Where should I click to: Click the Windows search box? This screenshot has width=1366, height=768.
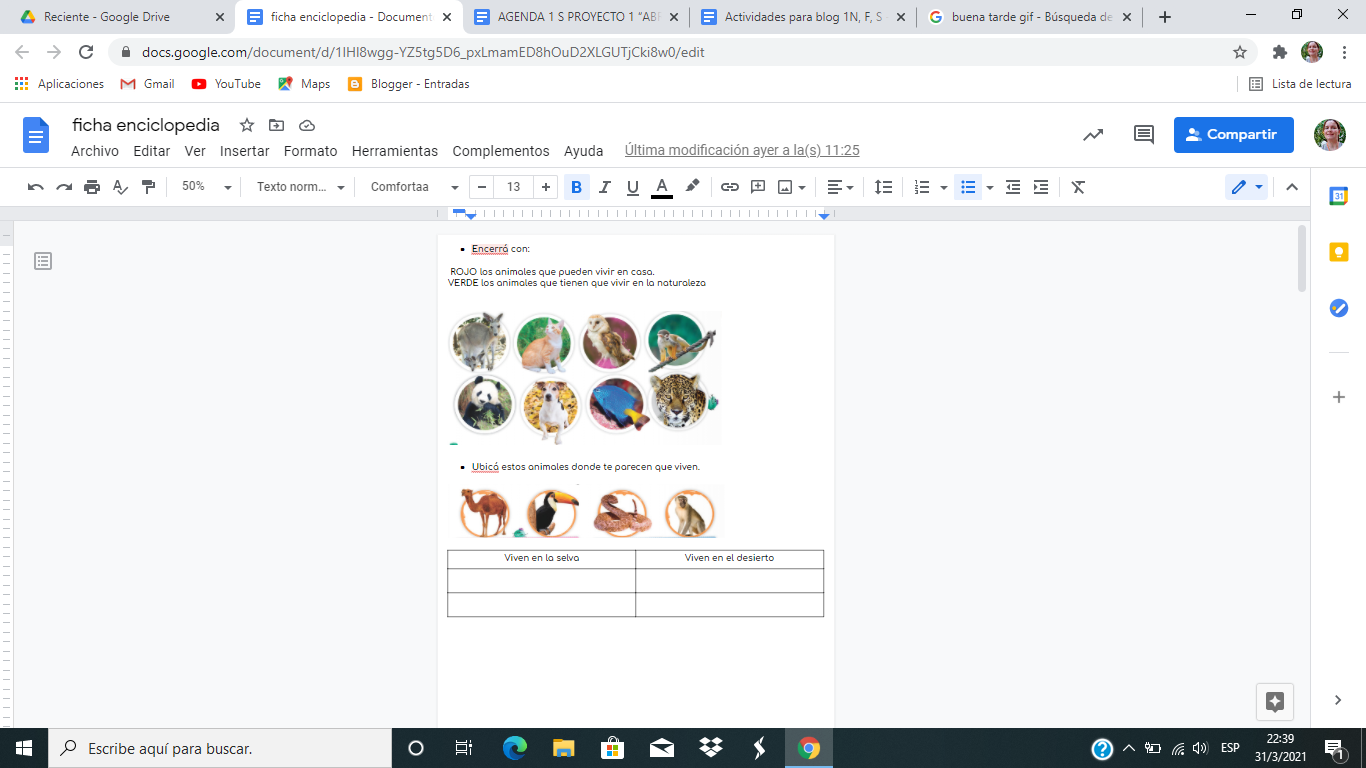click(221, 748)
